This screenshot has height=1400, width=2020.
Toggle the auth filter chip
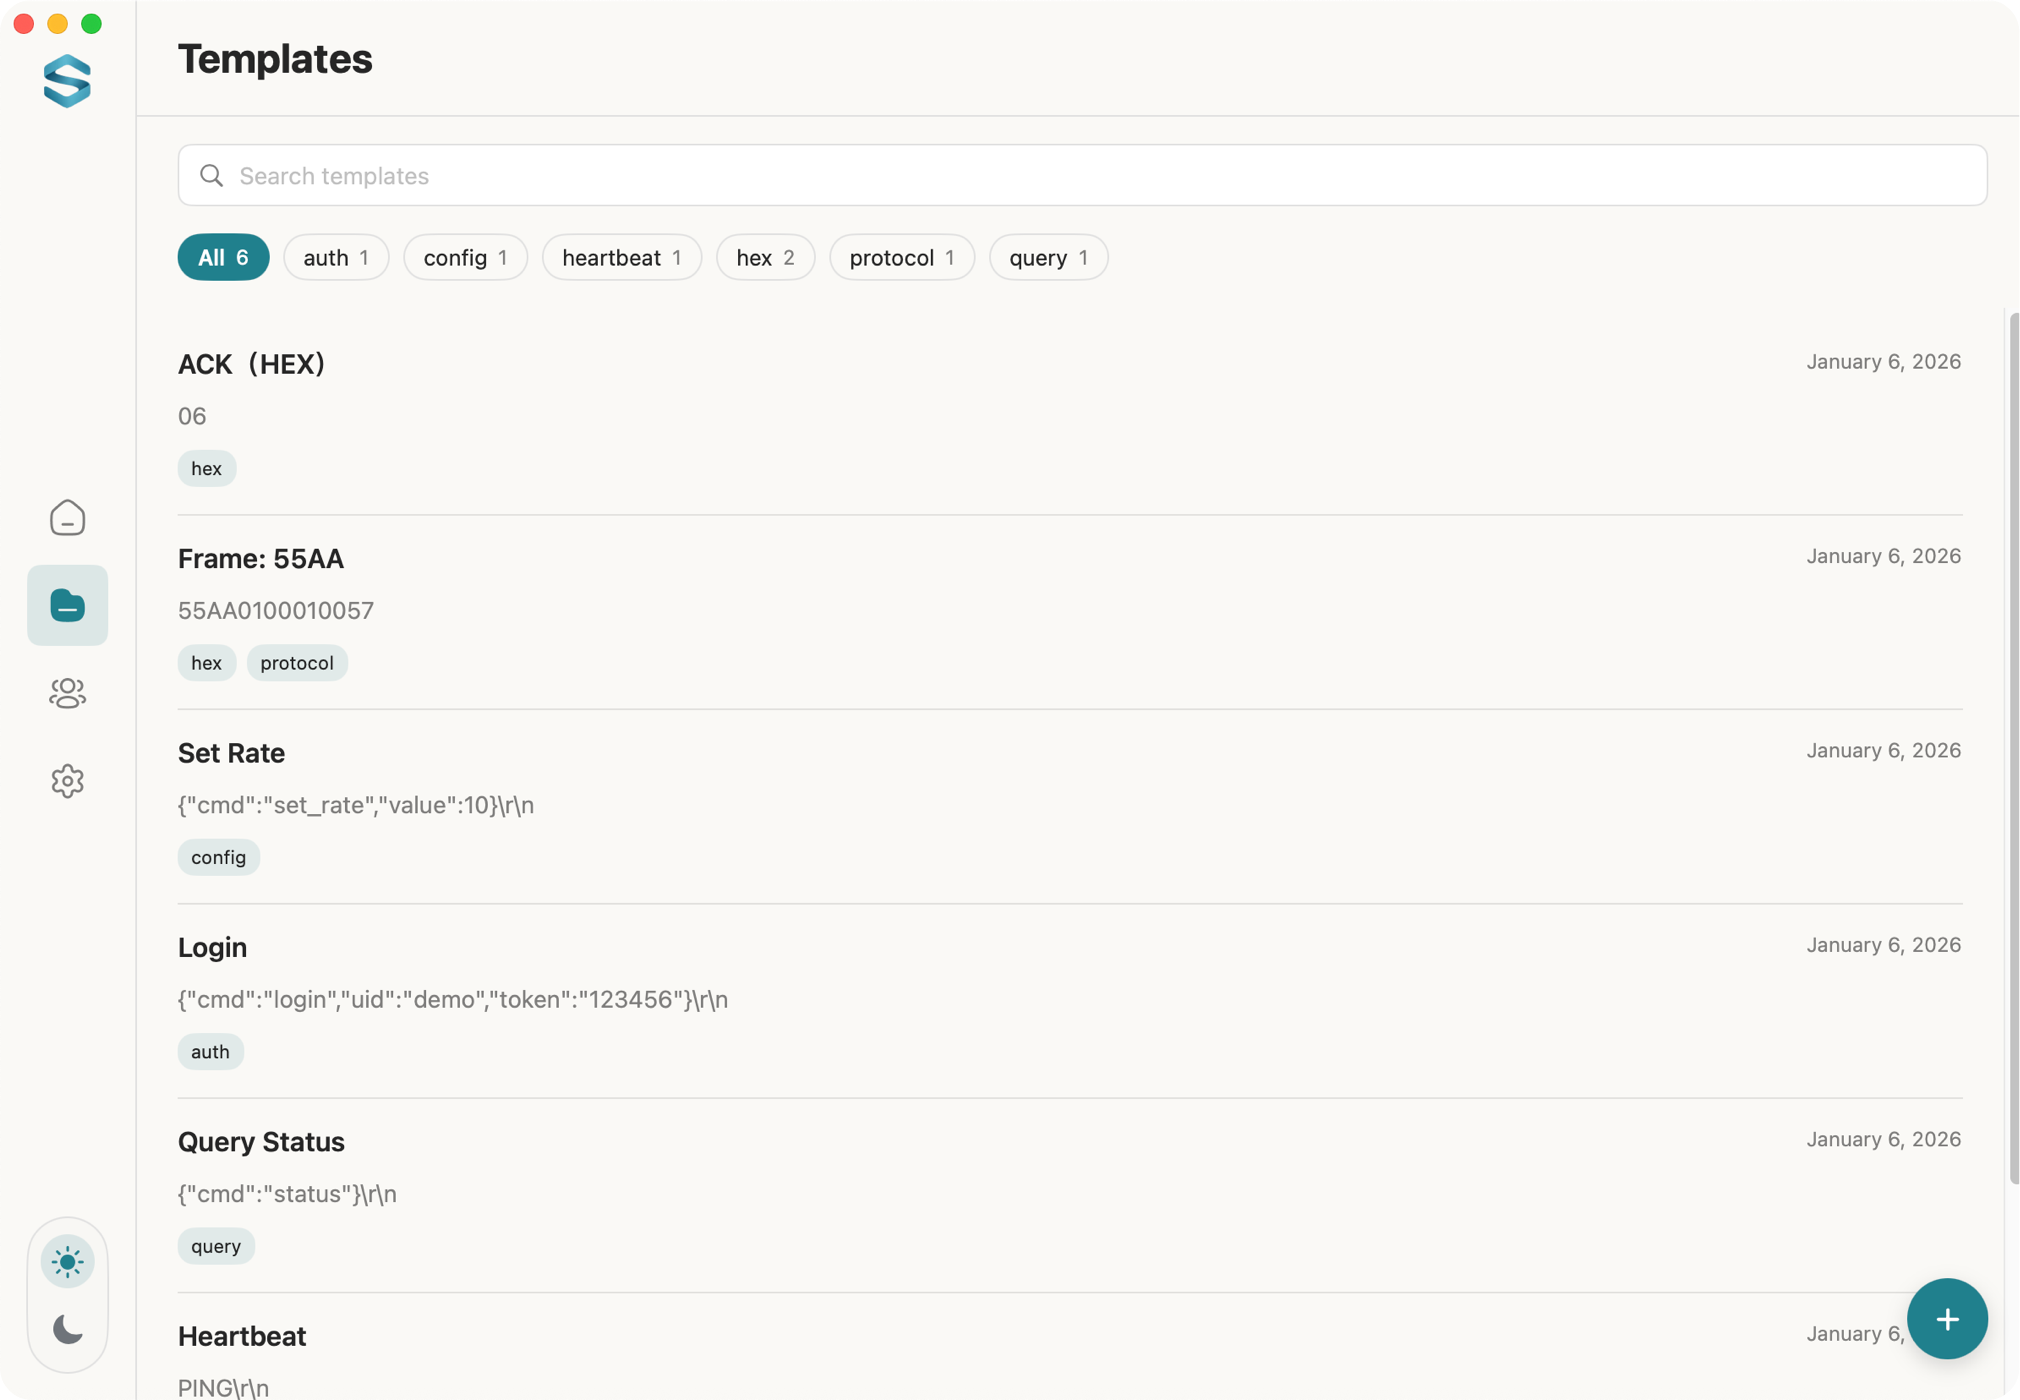click(336, 257)
